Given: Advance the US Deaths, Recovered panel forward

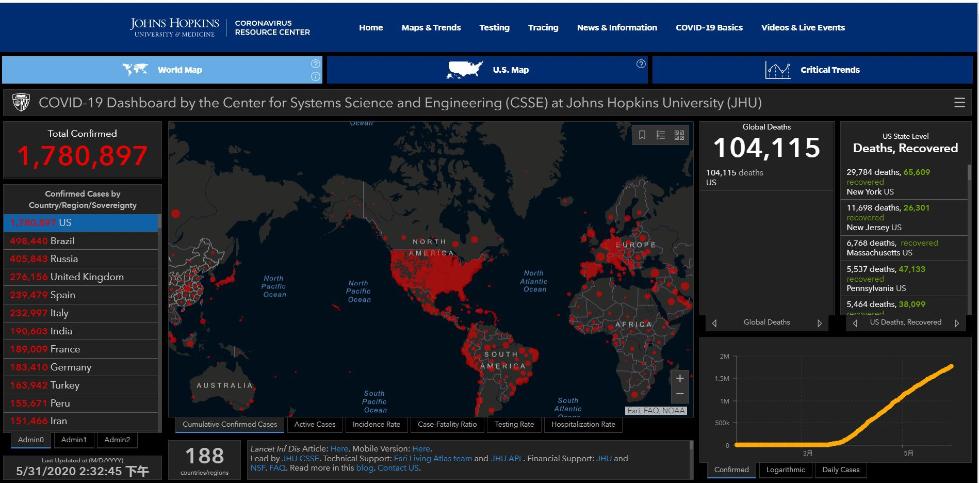Looking at the screenshot, I should tap(957, 323).
